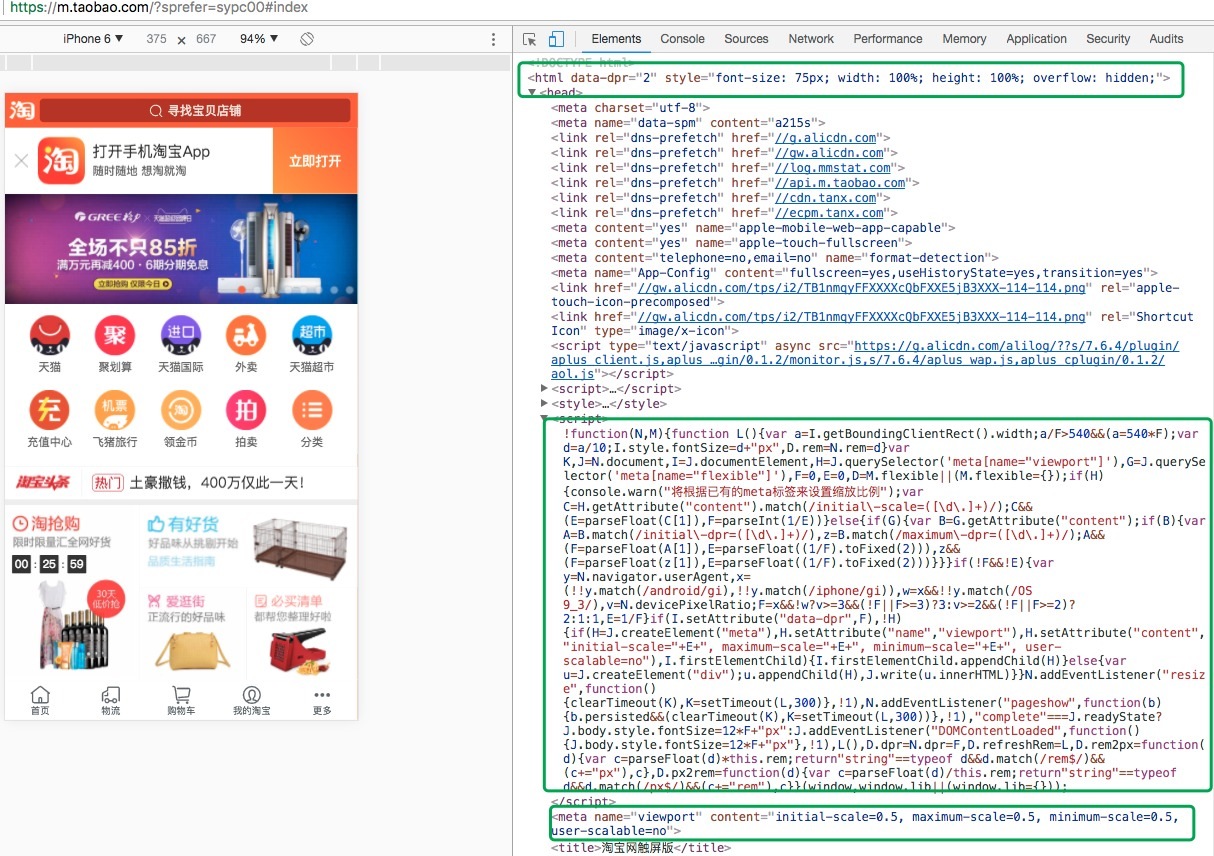Click the ecpm.tanx.com href link
This screenshot has width=1214, height=856.
[x=830, y=213]
